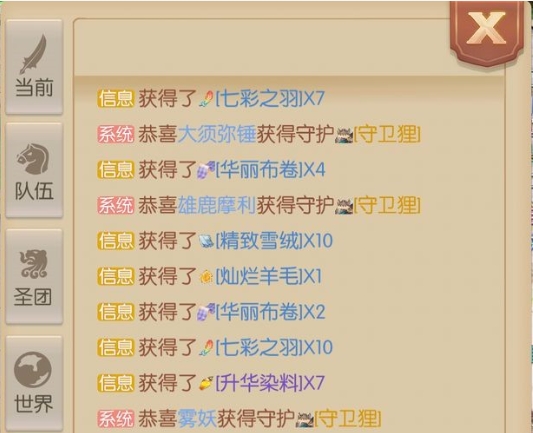The height and width of the screenshot is (433, 533).
Task: Click the golden wool icon beside 灿烂羊毛
Action: pos(206,277)
